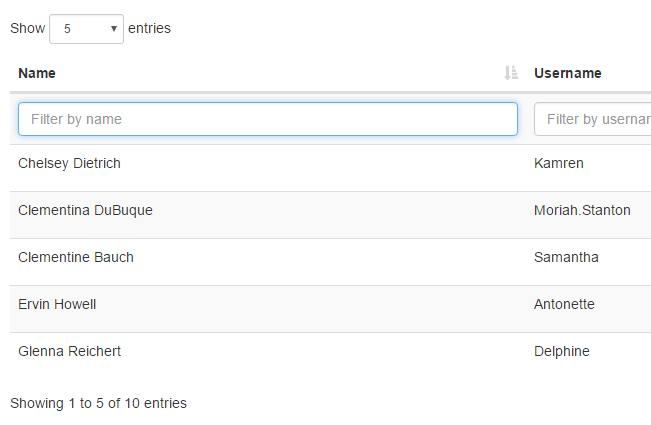Click the Filter by username input
651x425 pixels.
[593, 119]
